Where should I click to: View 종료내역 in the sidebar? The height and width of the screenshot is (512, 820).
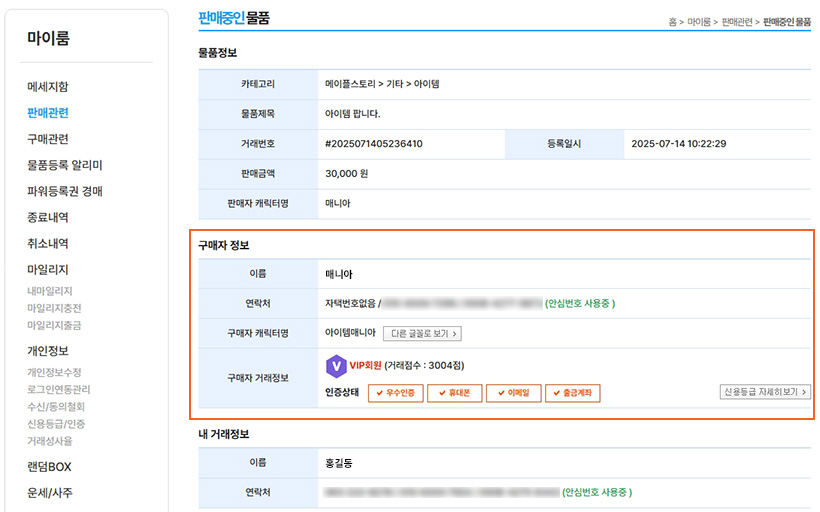pyautogui.click(x=48, y=217)
